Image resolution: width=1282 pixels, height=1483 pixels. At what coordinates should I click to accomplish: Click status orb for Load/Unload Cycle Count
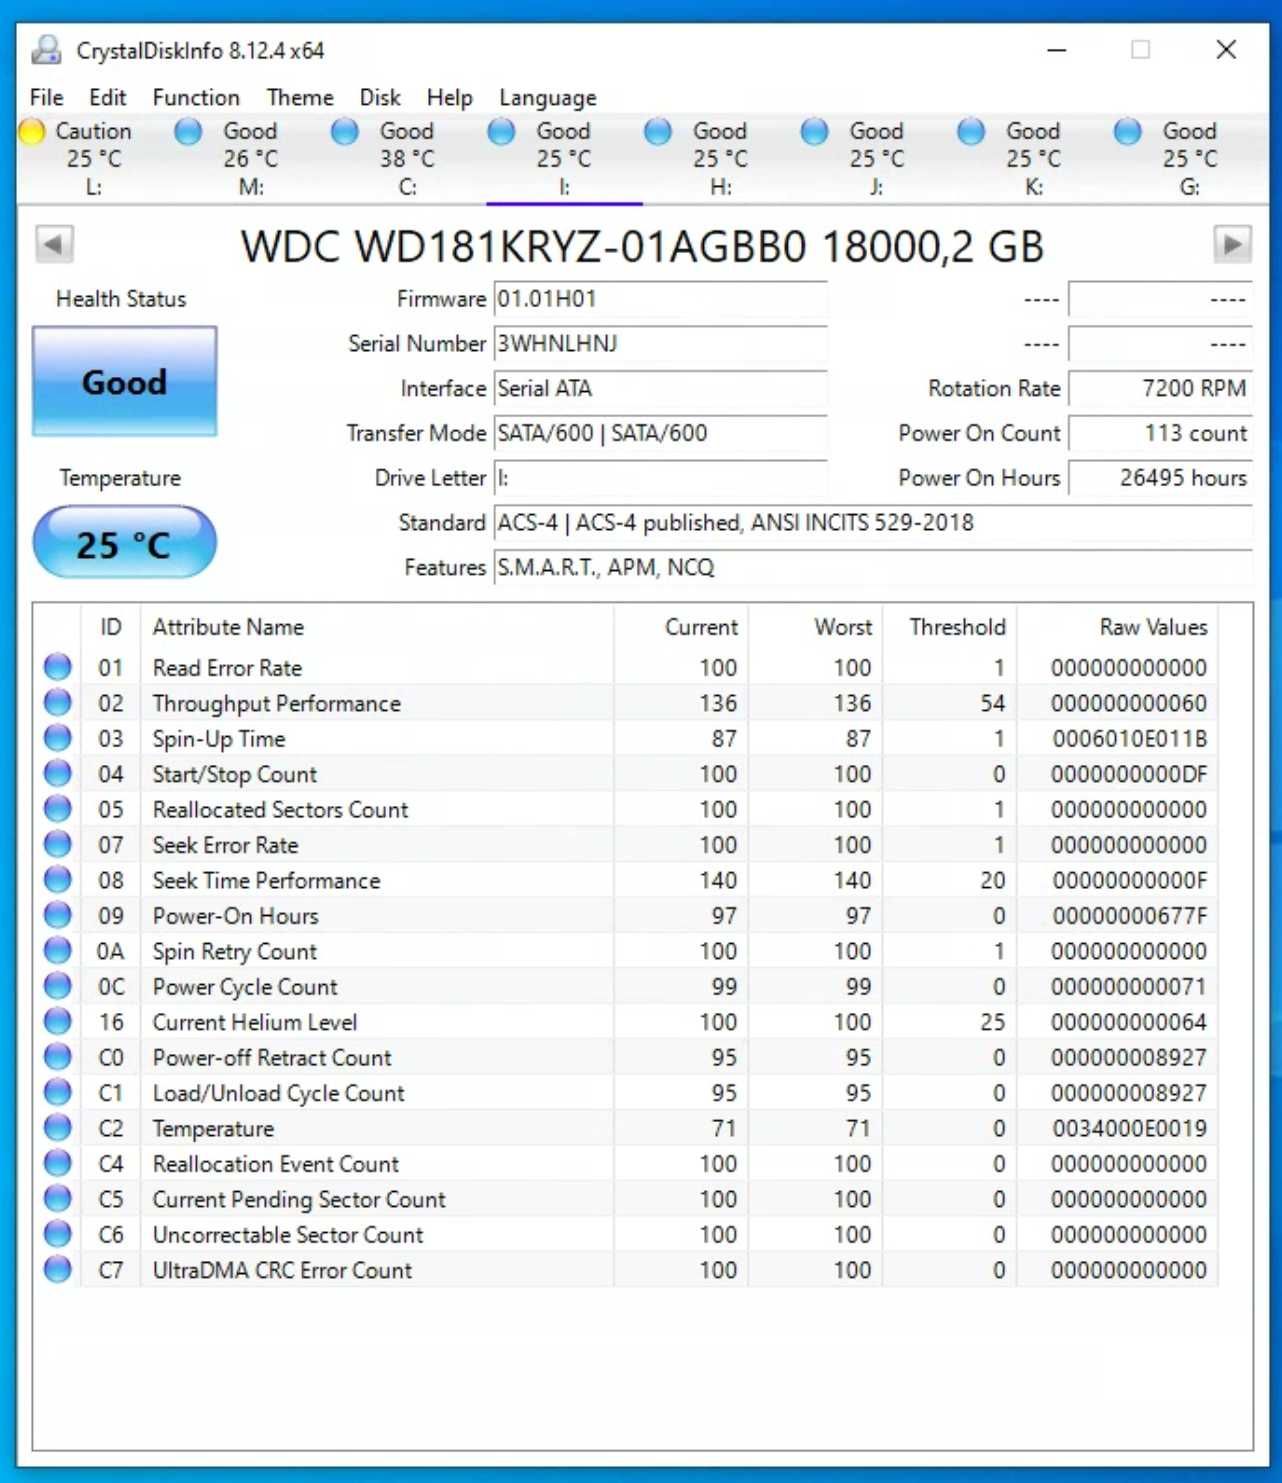click(x=58, y=1093)
